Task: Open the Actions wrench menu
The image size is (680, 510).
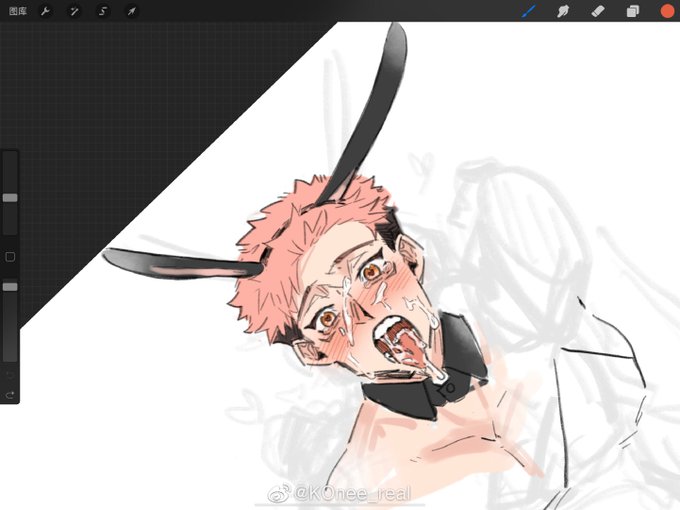Action: (x=46, y=11)
